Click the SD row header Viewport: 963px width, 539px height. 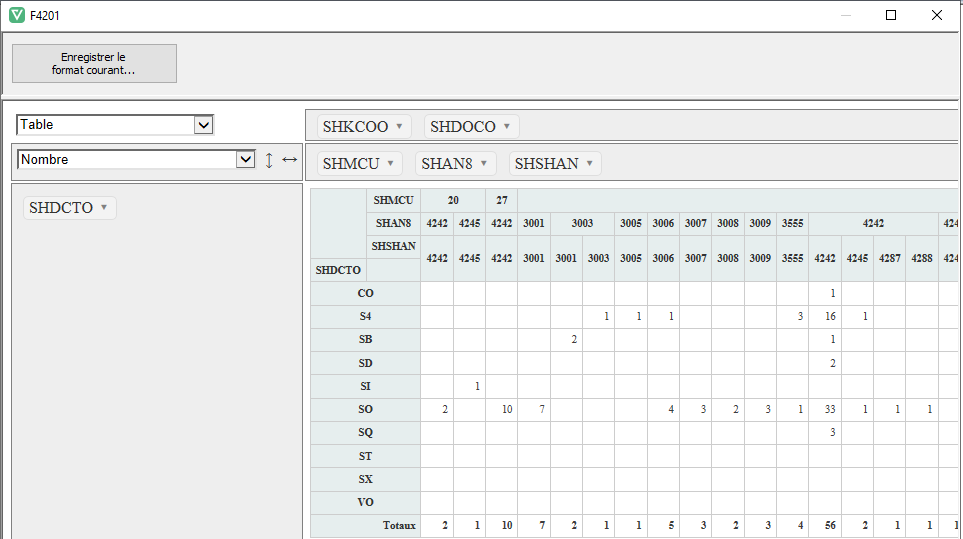365,363
